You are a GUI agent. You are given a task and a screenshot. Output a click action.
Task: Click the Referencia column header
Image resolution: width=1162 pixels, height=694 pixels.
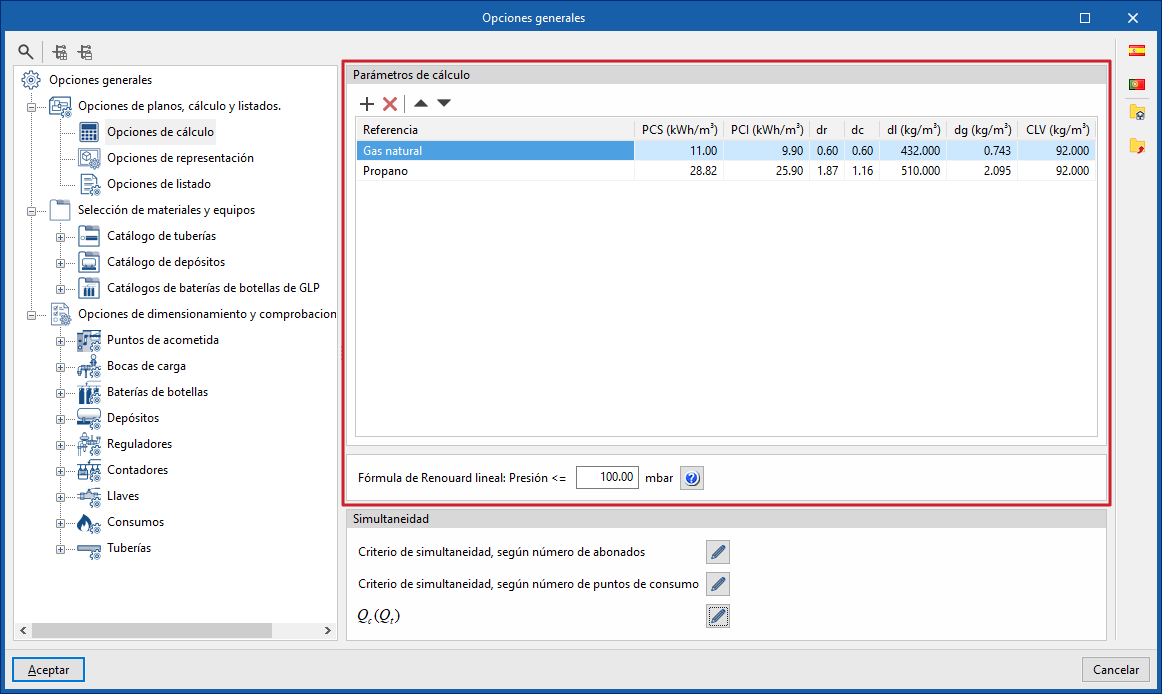click(x=495, y=130)
